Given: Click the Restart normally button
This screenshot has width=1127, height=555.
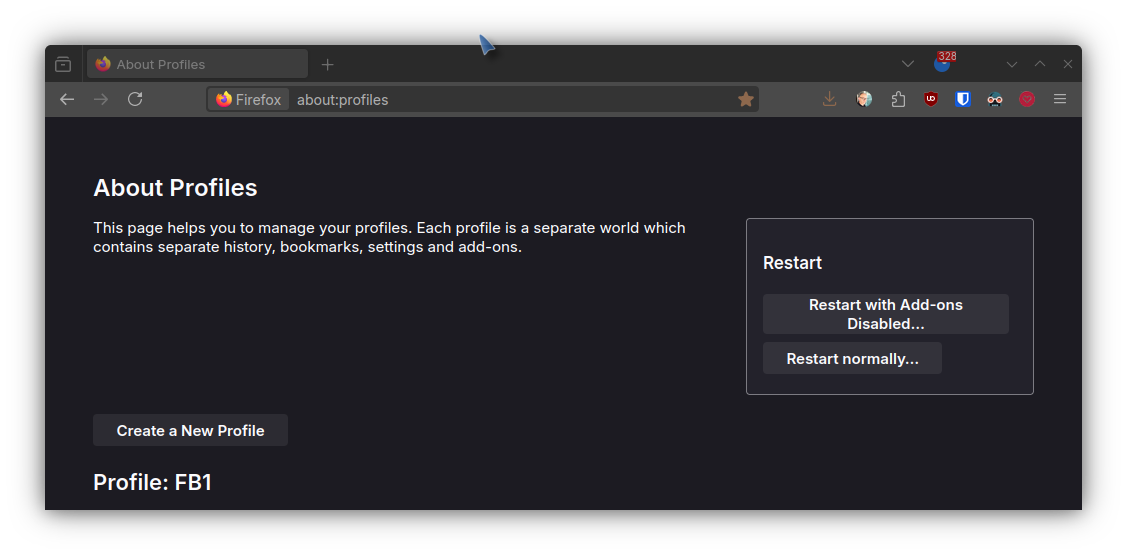Looking at the screenshot, I should (x=852, y=358).
